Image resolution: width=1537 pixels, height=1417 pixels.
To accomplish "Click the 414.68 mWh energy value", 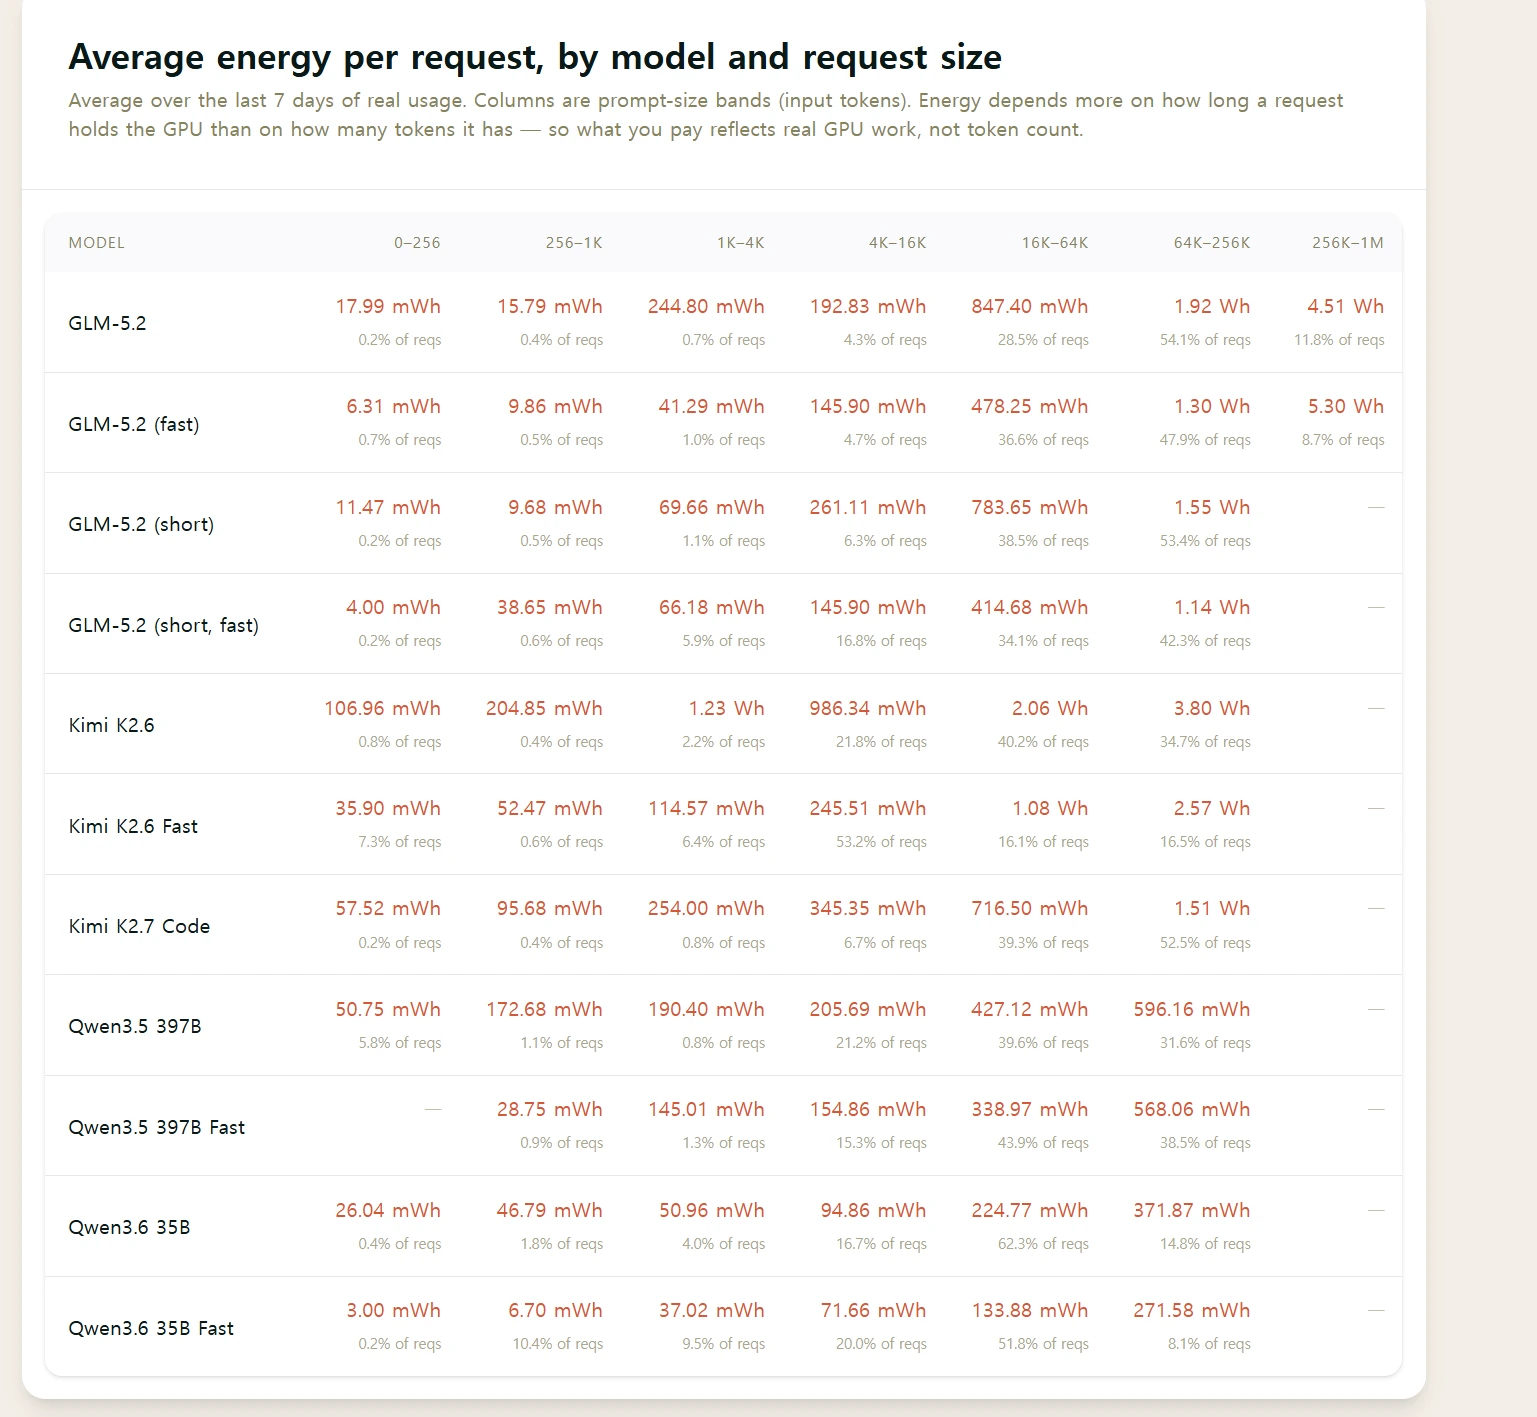I will [1030, 607].
